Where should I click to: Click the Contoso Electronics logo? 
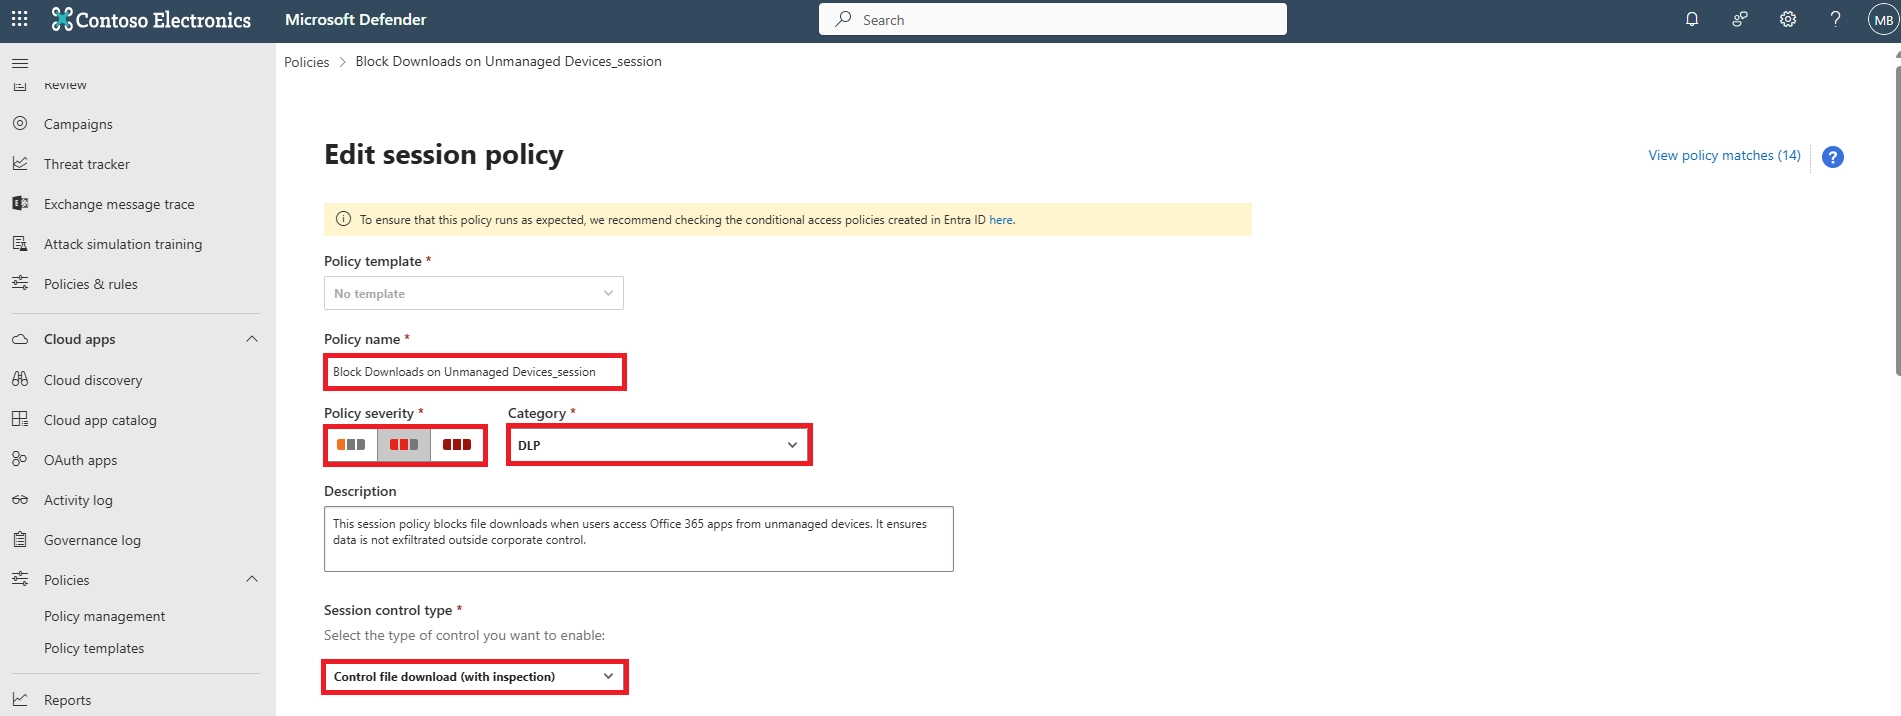pyautogui.click(x=151, y=19)
